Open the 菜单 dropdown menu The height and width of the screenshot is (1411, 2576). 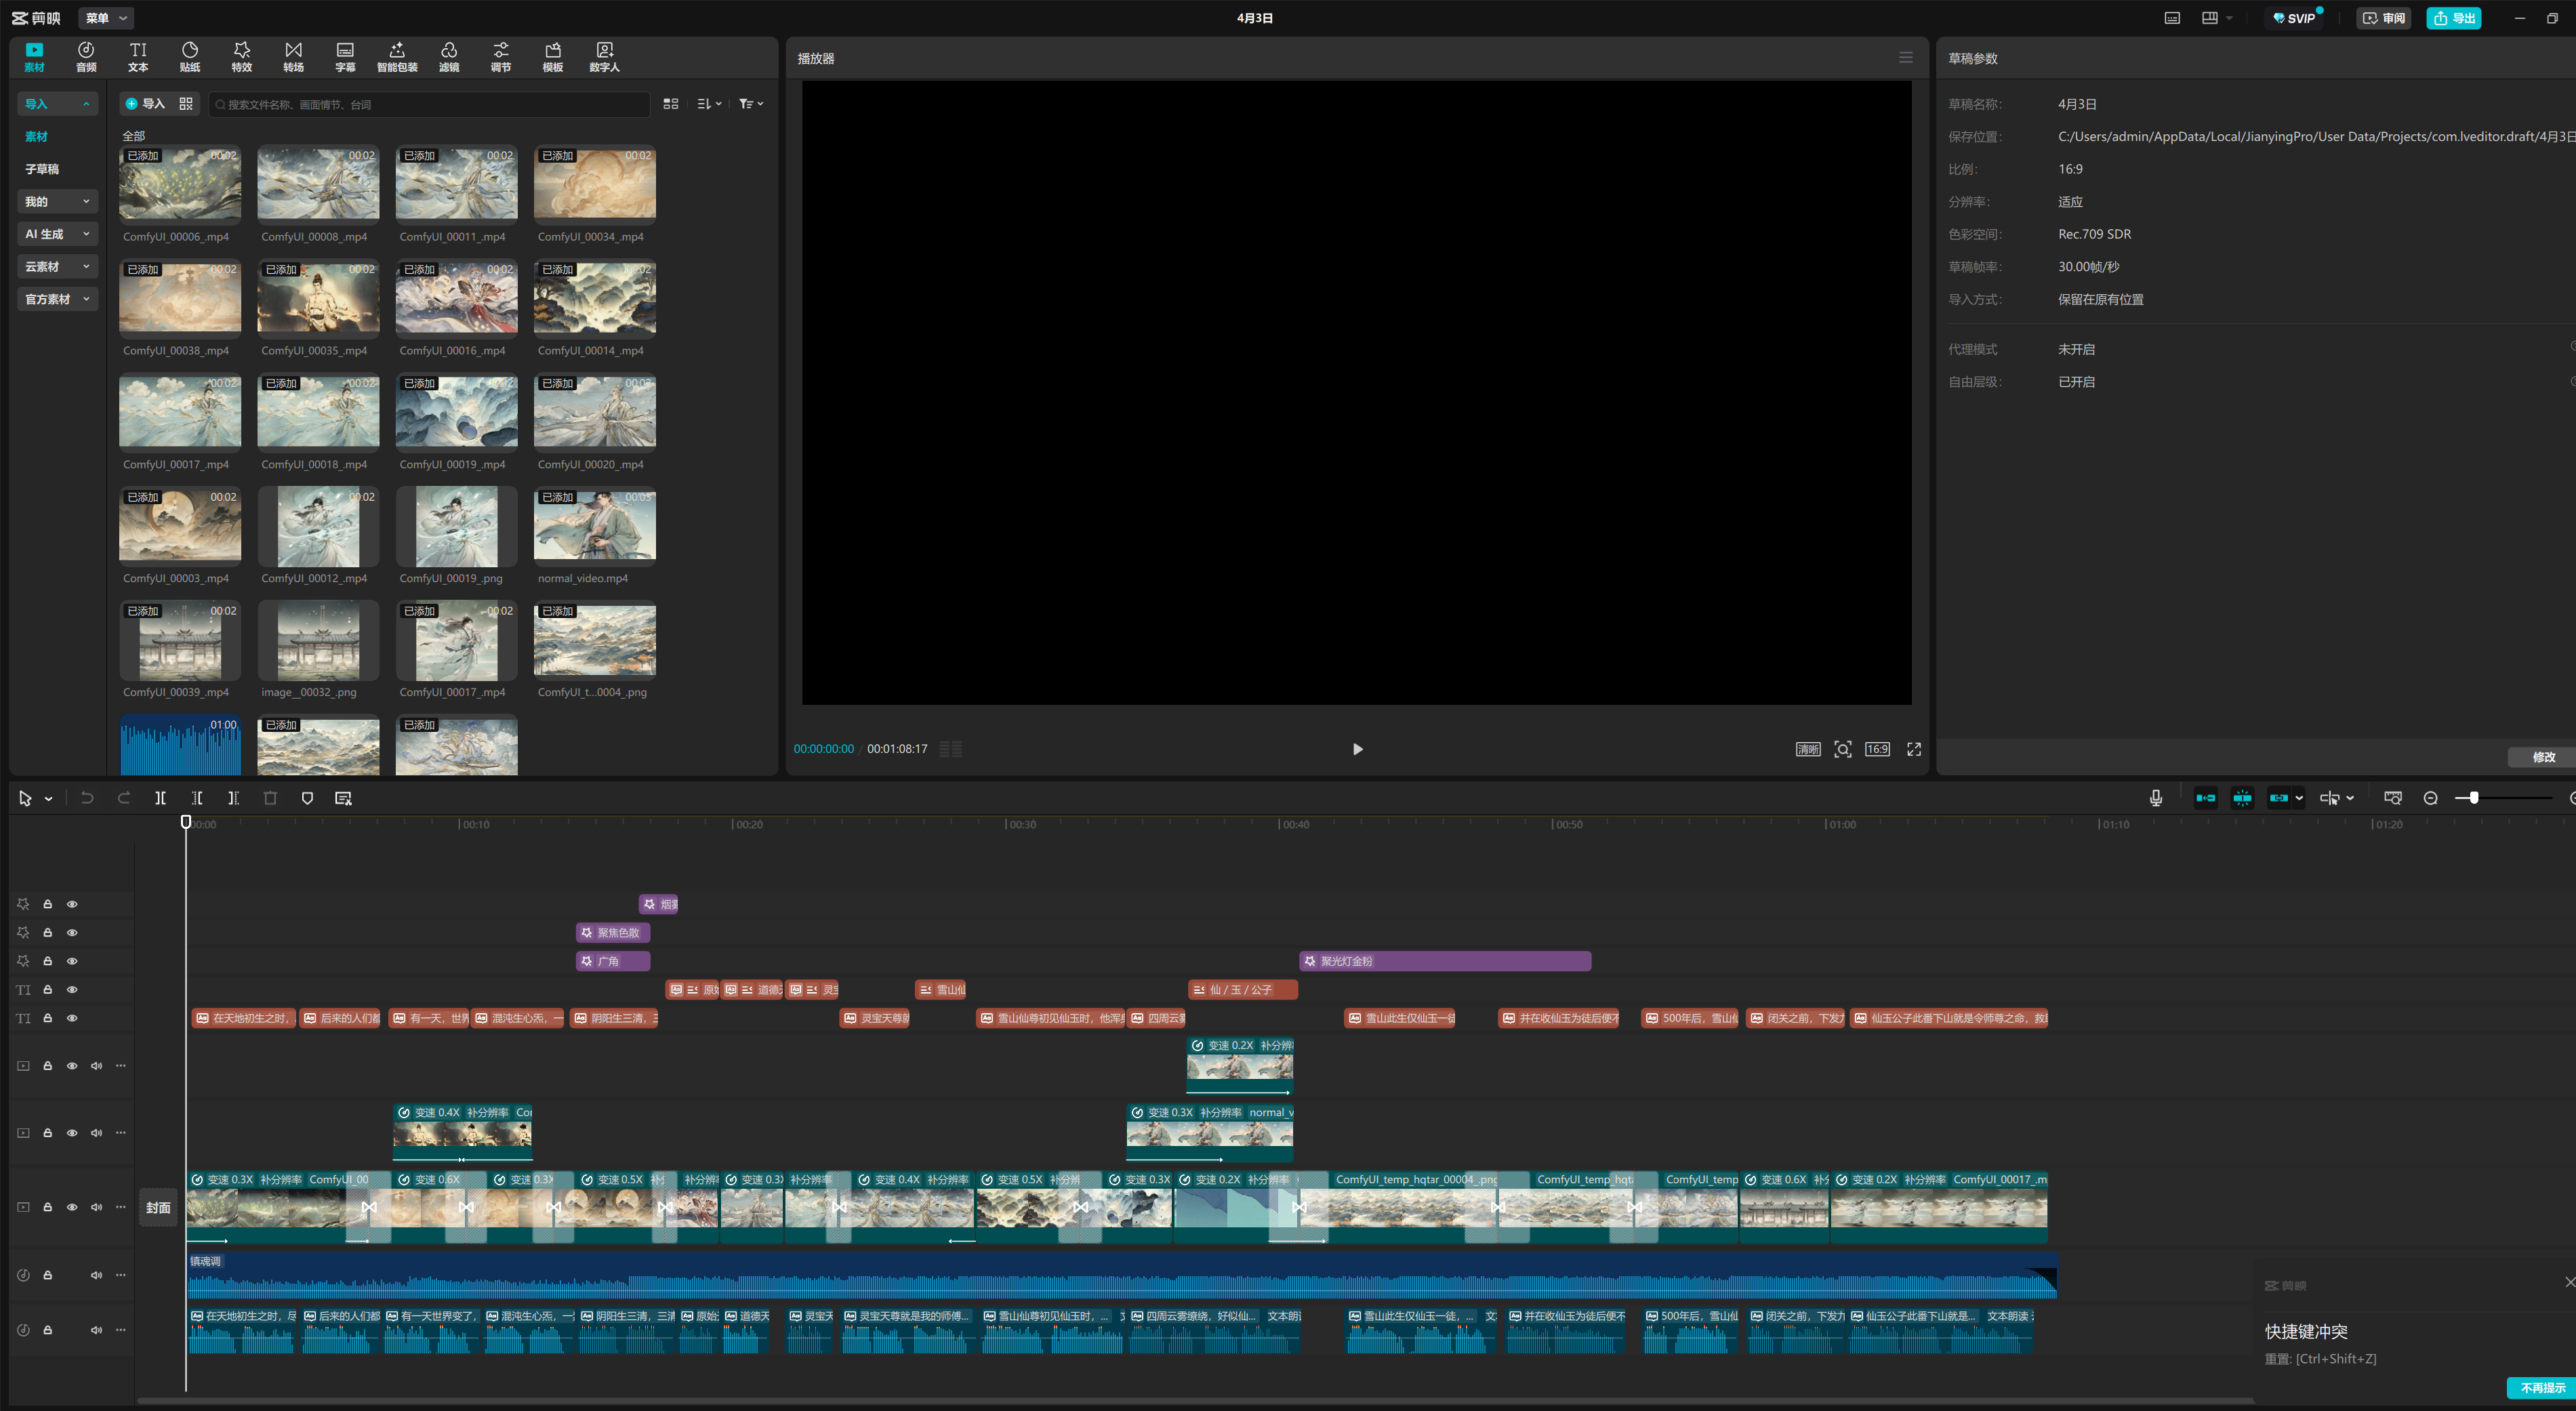(x=106, y=18)
